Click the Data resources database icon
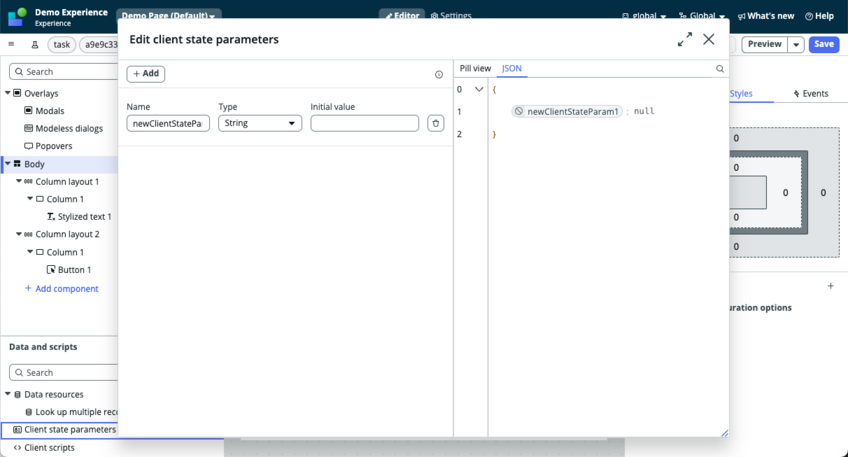The height and width of the screenshot is (457, 848). tap(17, 395)
